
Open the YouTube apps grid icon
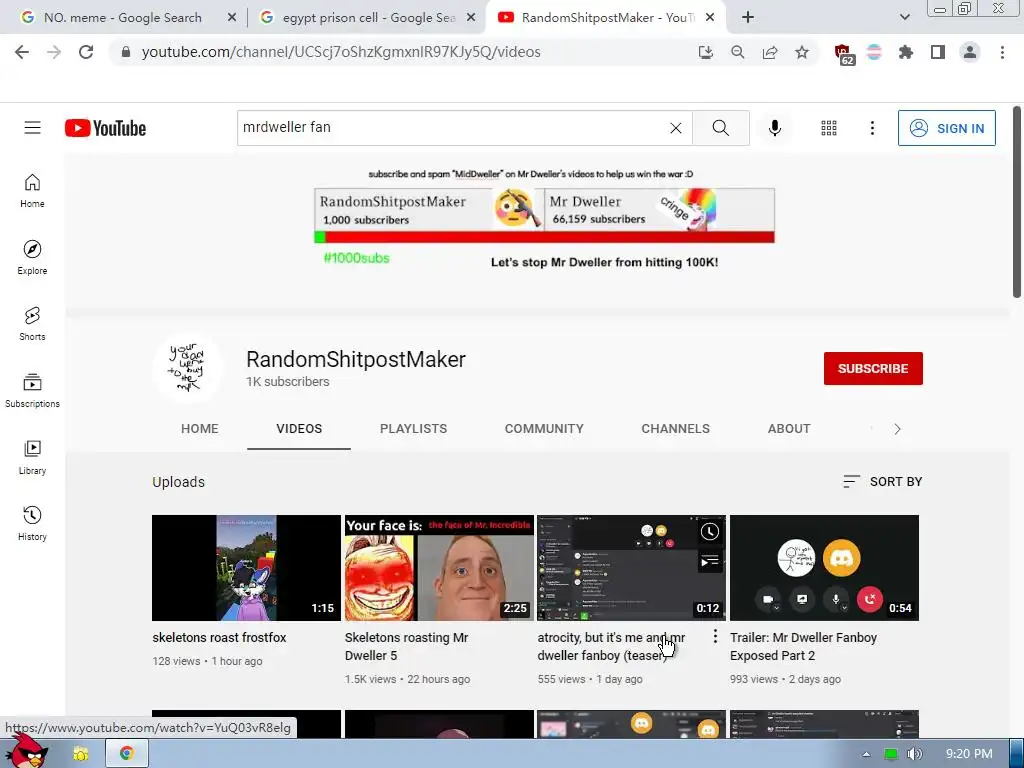(x=829, y=128)
